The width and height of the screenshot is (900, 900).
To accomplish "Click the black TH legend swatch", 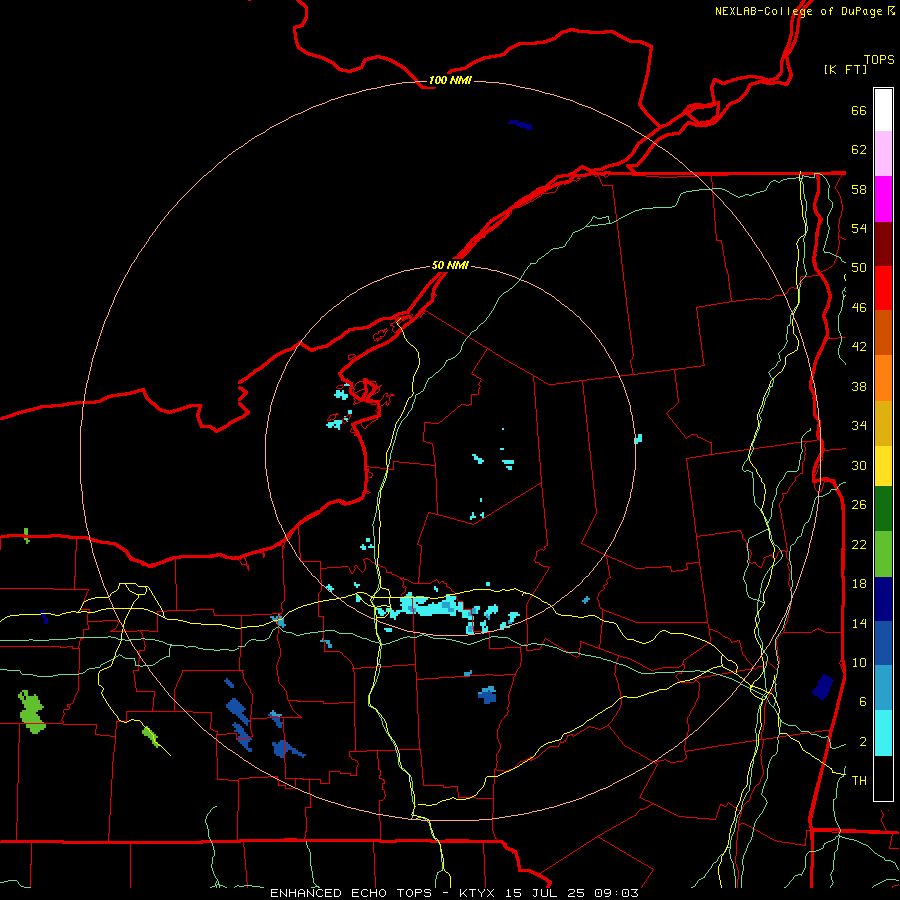I will 883,778.
